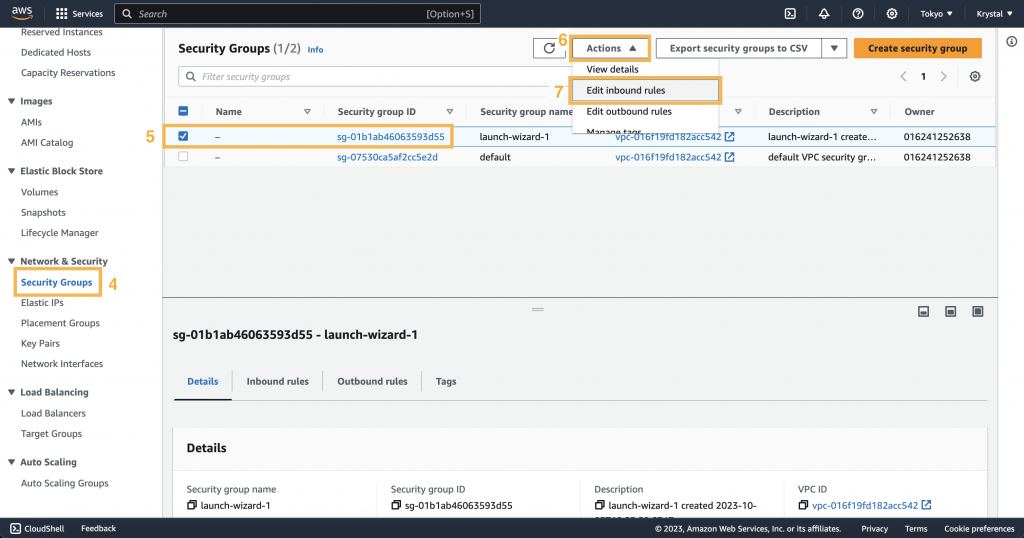This screenshot has height=538, width=1024.
Task: Open table preferences gear icon
Action: click(x=975, y=76)
